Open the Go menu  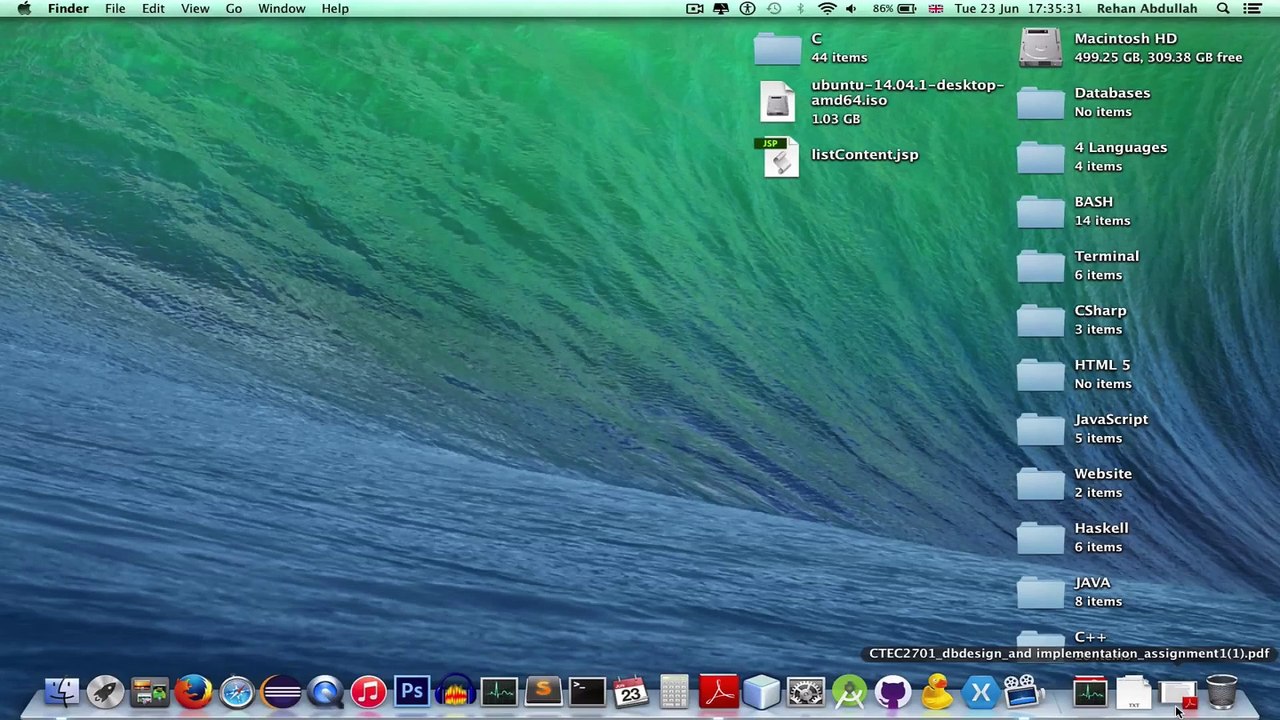(234, 9)
